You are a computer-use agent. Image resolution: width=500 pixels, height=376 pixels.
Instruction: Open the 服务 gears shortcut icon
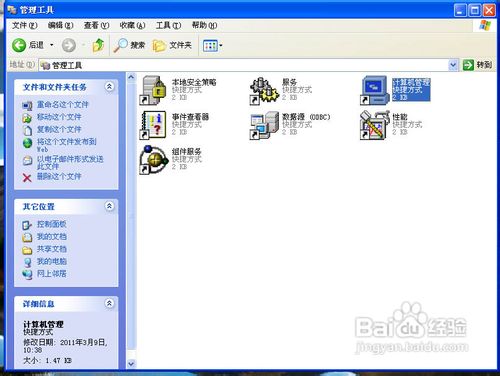pyautogui.click(x=264, y=91)
